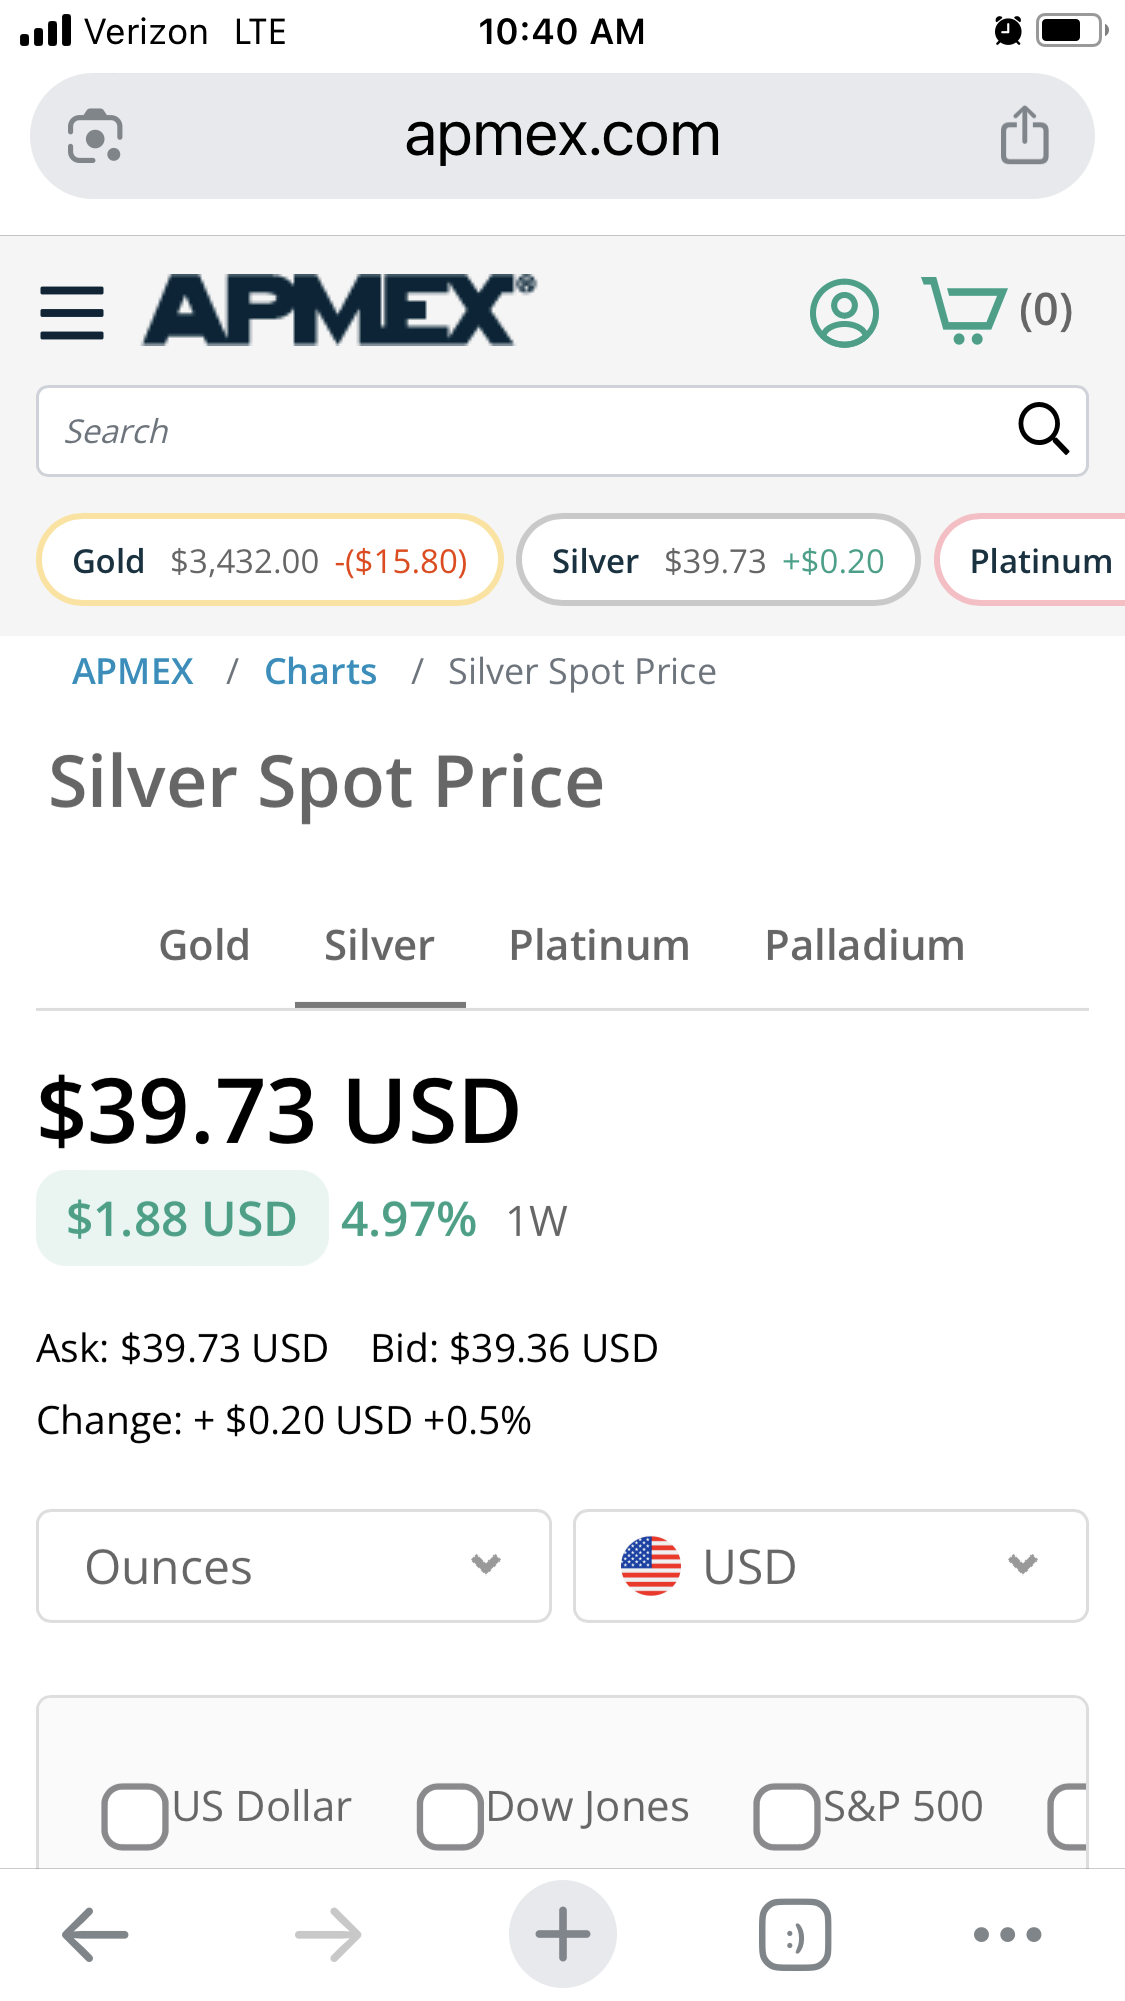
Task: Tap the Gold spot price pill
Action: coord(269,560)
